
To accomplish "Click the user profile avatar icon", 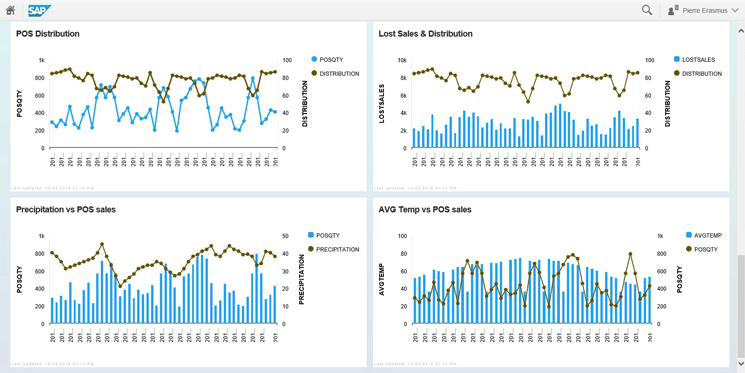I will coord(672,10).
